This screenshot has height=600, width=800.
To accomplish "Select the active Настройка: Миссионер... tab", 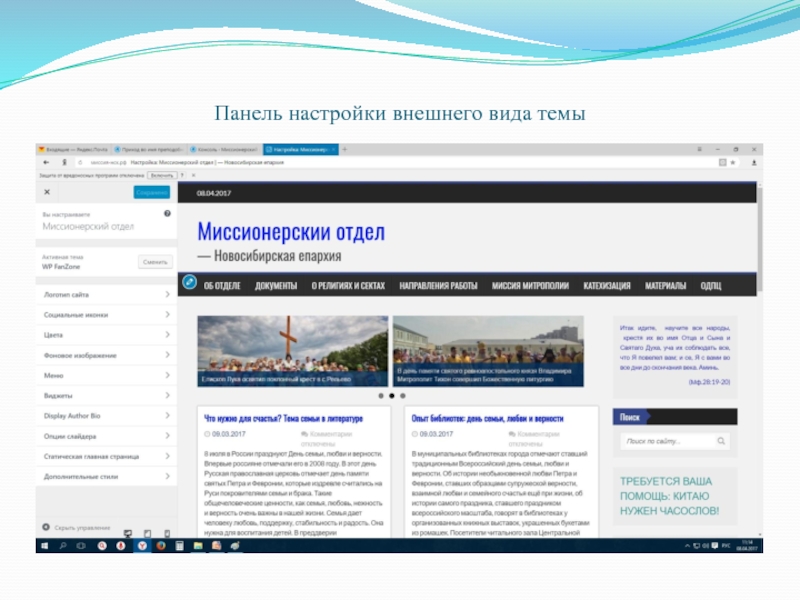I will (x=301, y=149).
